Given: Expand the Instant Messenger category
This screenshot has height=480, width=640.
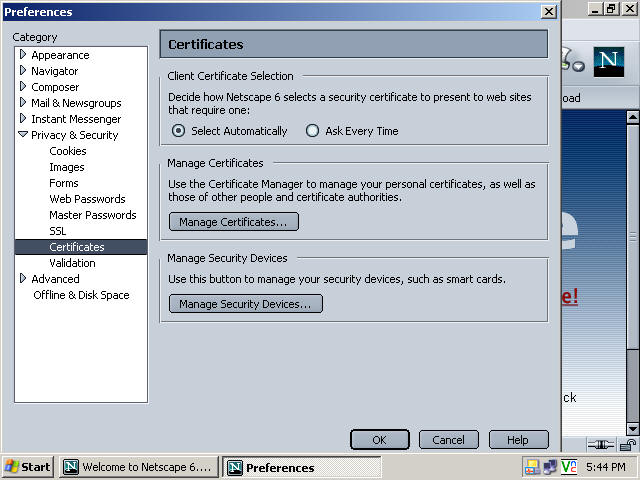Looking at the screenshot, I should [23, 118].
